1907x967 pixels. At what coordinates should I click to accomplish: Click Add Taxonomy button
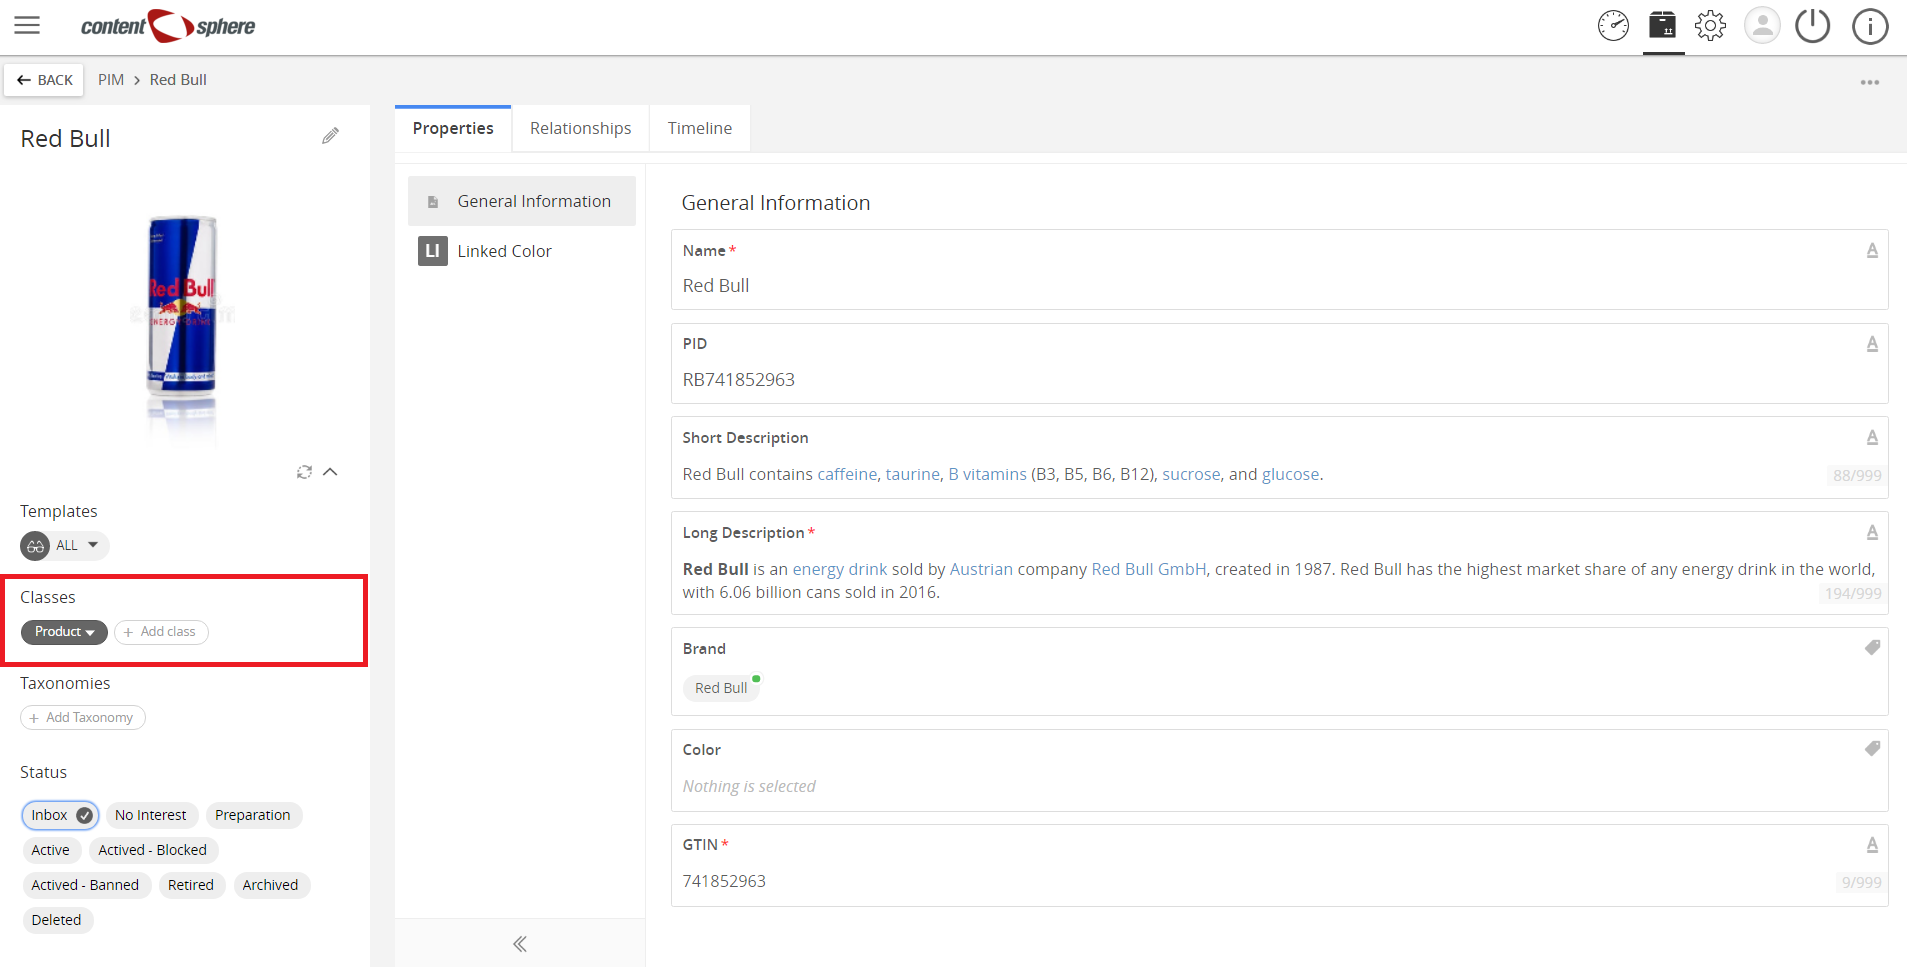coord(83,718)
